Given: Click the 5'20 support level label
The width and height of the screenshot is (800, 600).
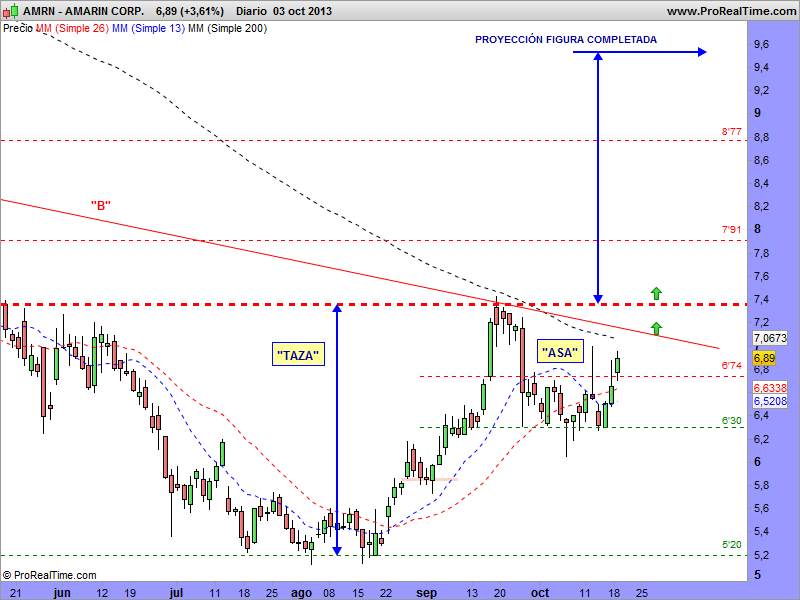Looking at the screenshot, I should point(731,544).
